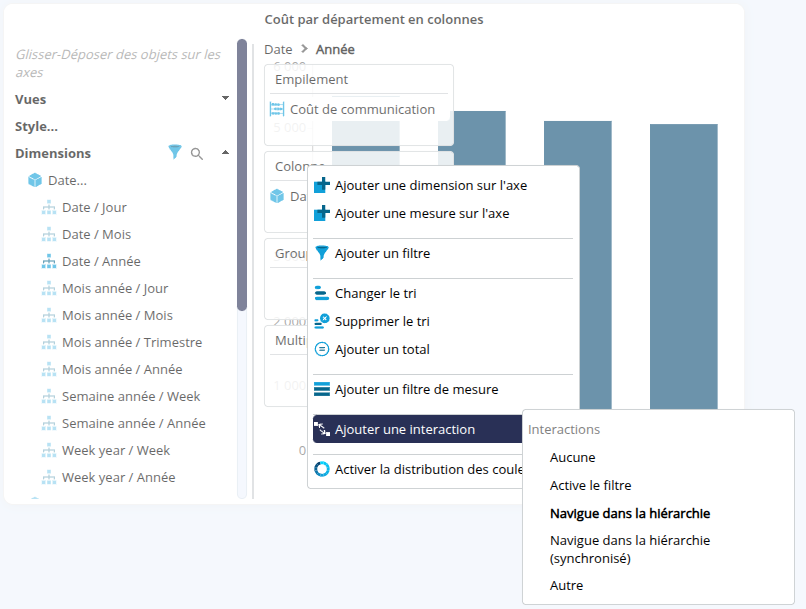The width and height of the screenshot is (806, 609).
Task: Click the measure icon beside Coût de communication
Action: coord(277,109)
